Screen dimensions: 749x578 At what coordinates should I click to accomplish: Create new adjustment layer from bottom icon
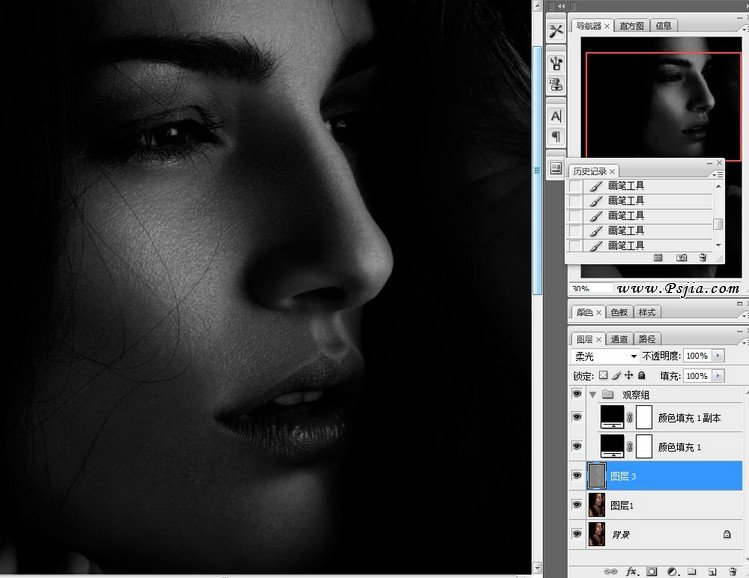[x=671, y=572]
